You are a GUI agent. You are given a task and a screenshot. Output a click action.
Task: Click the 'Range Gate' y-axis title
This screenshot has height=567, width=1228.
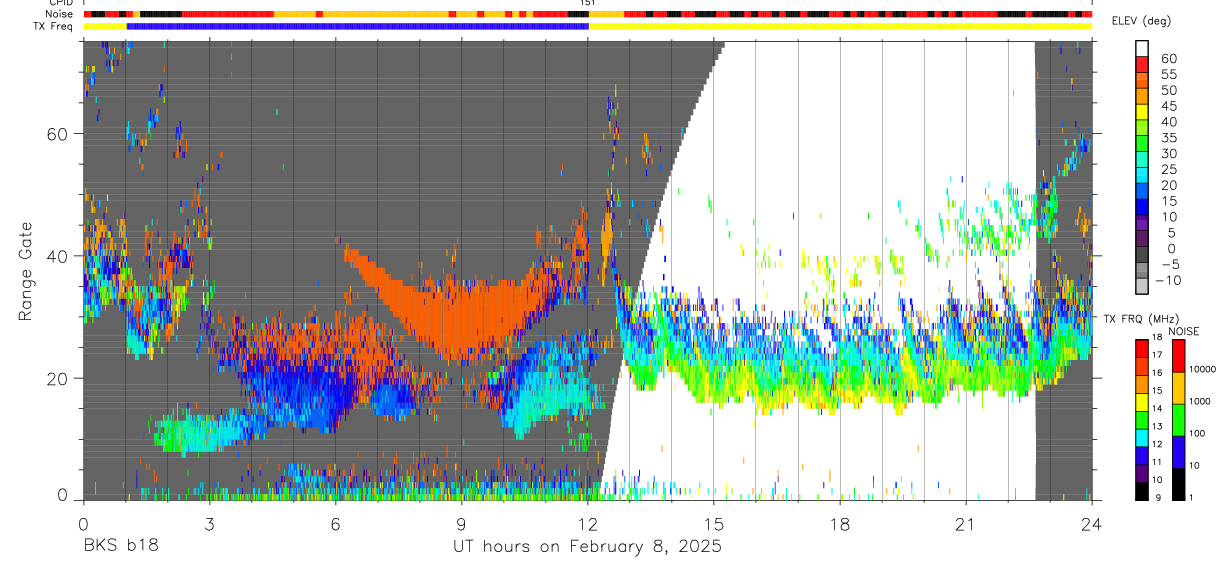[x=25, y=272]
